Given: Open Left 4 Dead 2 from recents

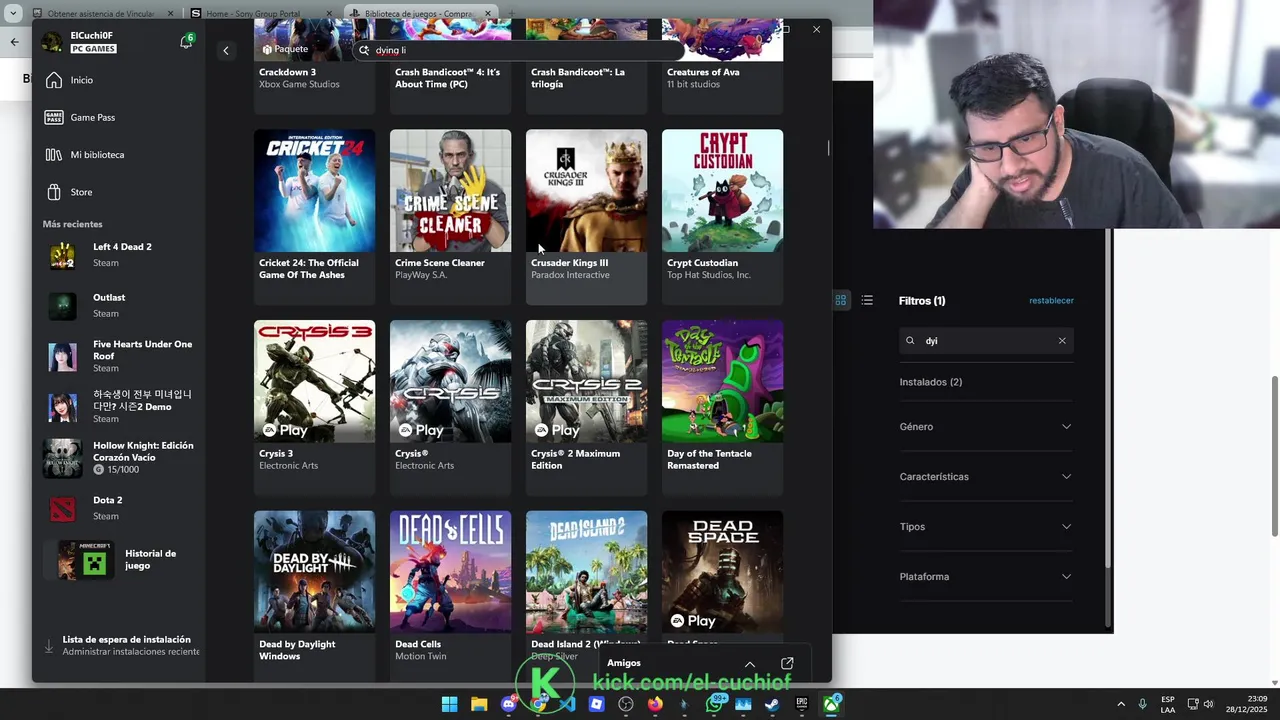Looking at the screenshot, I should click(x=118, y=255).
